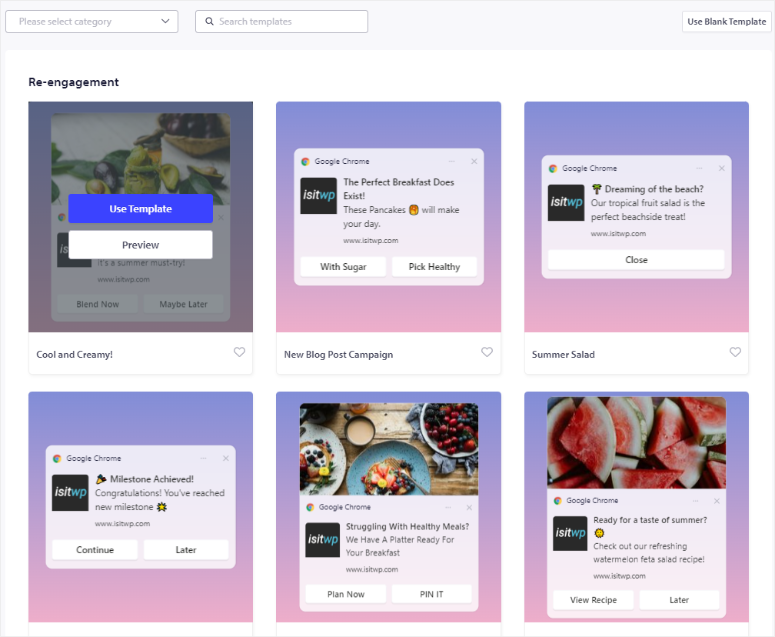Click 'Milestone Achieved!' heading text
Viewport: 775px width, 637px height.
click(152, 479)
